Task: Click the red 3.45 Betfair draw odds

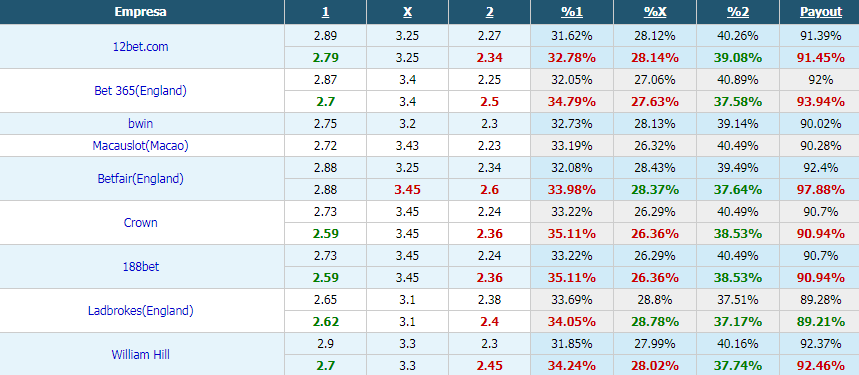Action: [x=408, y=189]
